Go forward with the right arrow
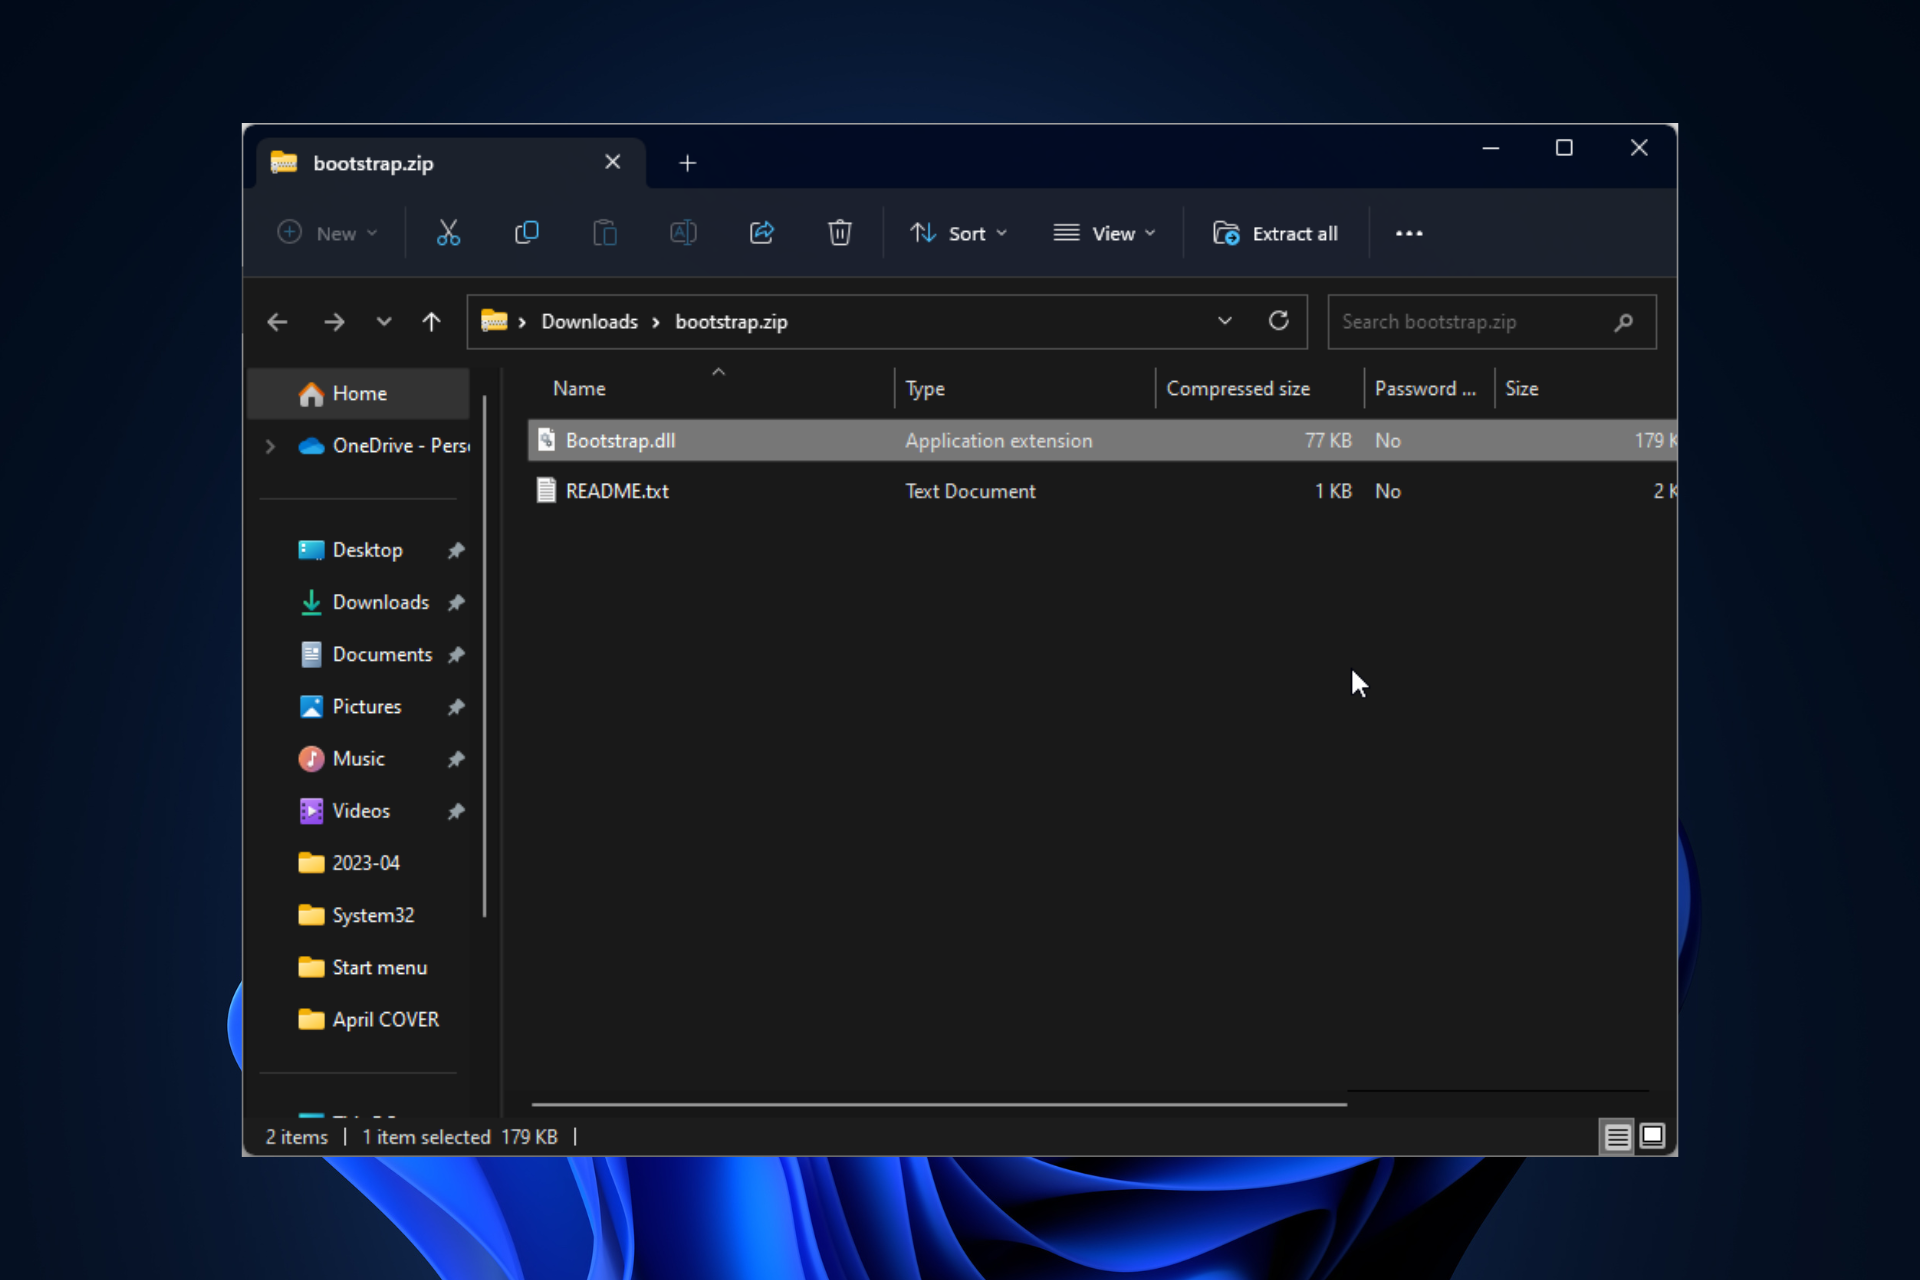Viewport: 1920px width, 1280px height. 334,322
